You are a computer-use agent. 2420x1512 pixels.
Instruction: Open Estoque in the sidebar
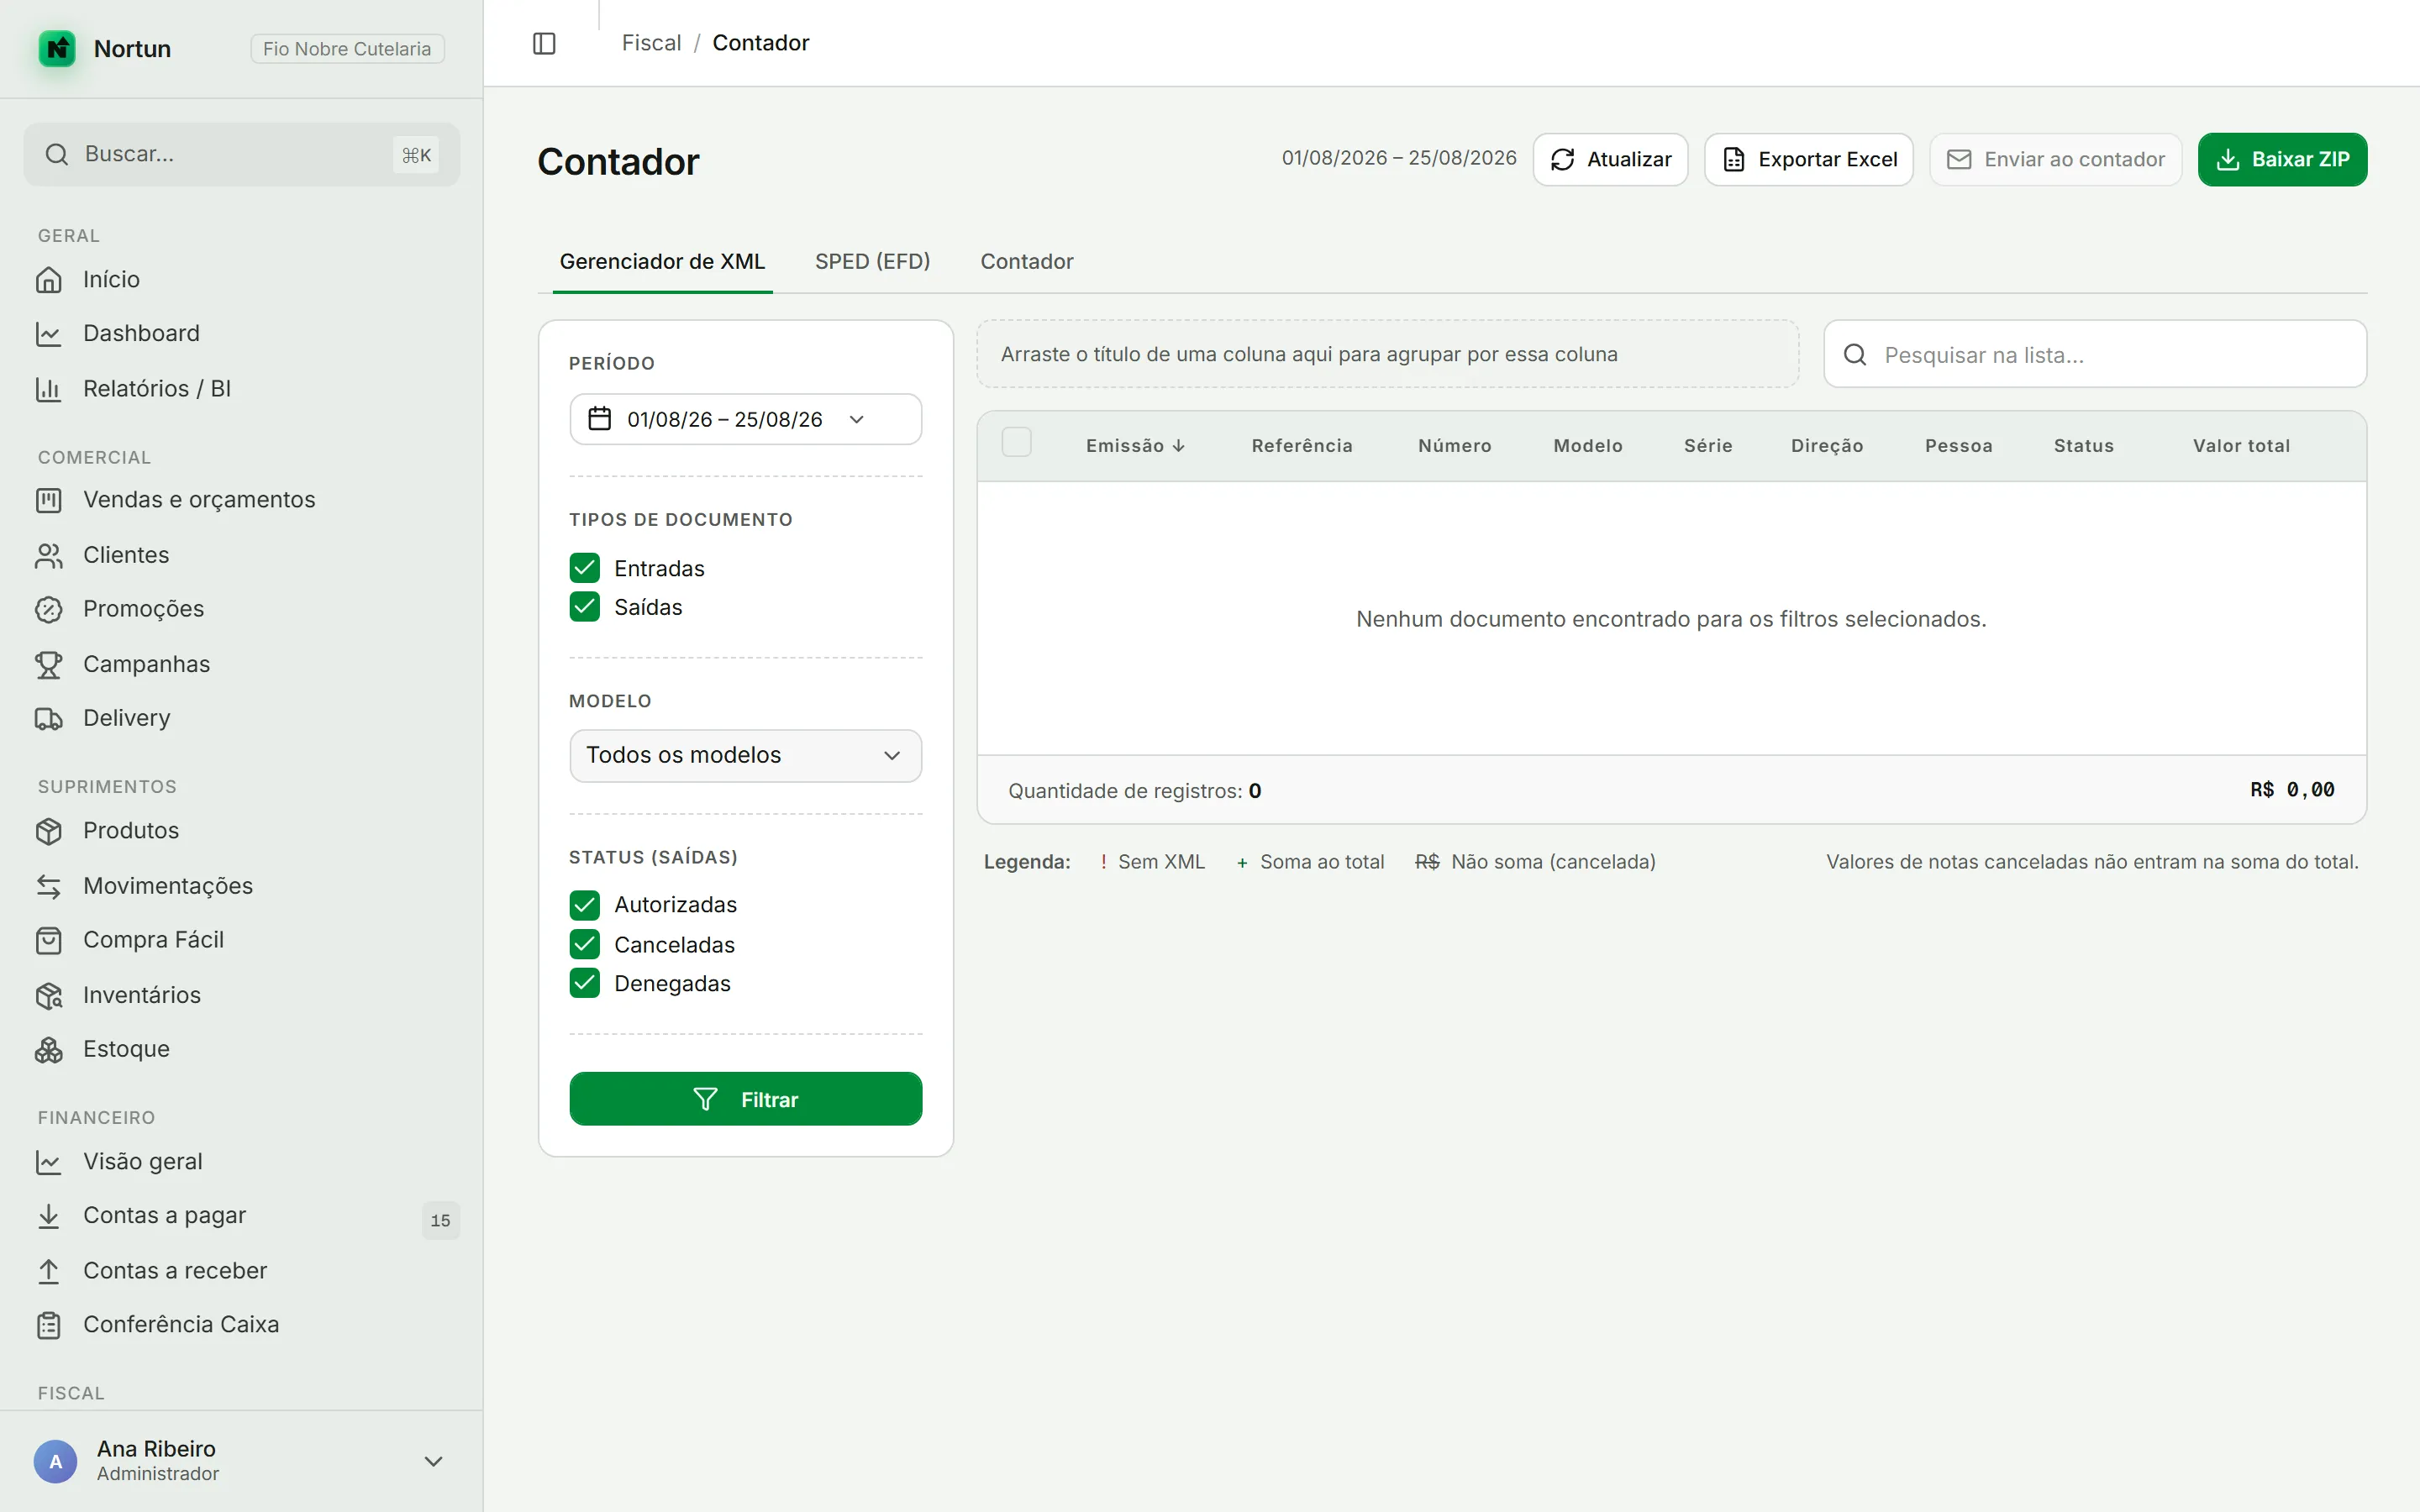tap(241, 1049)
